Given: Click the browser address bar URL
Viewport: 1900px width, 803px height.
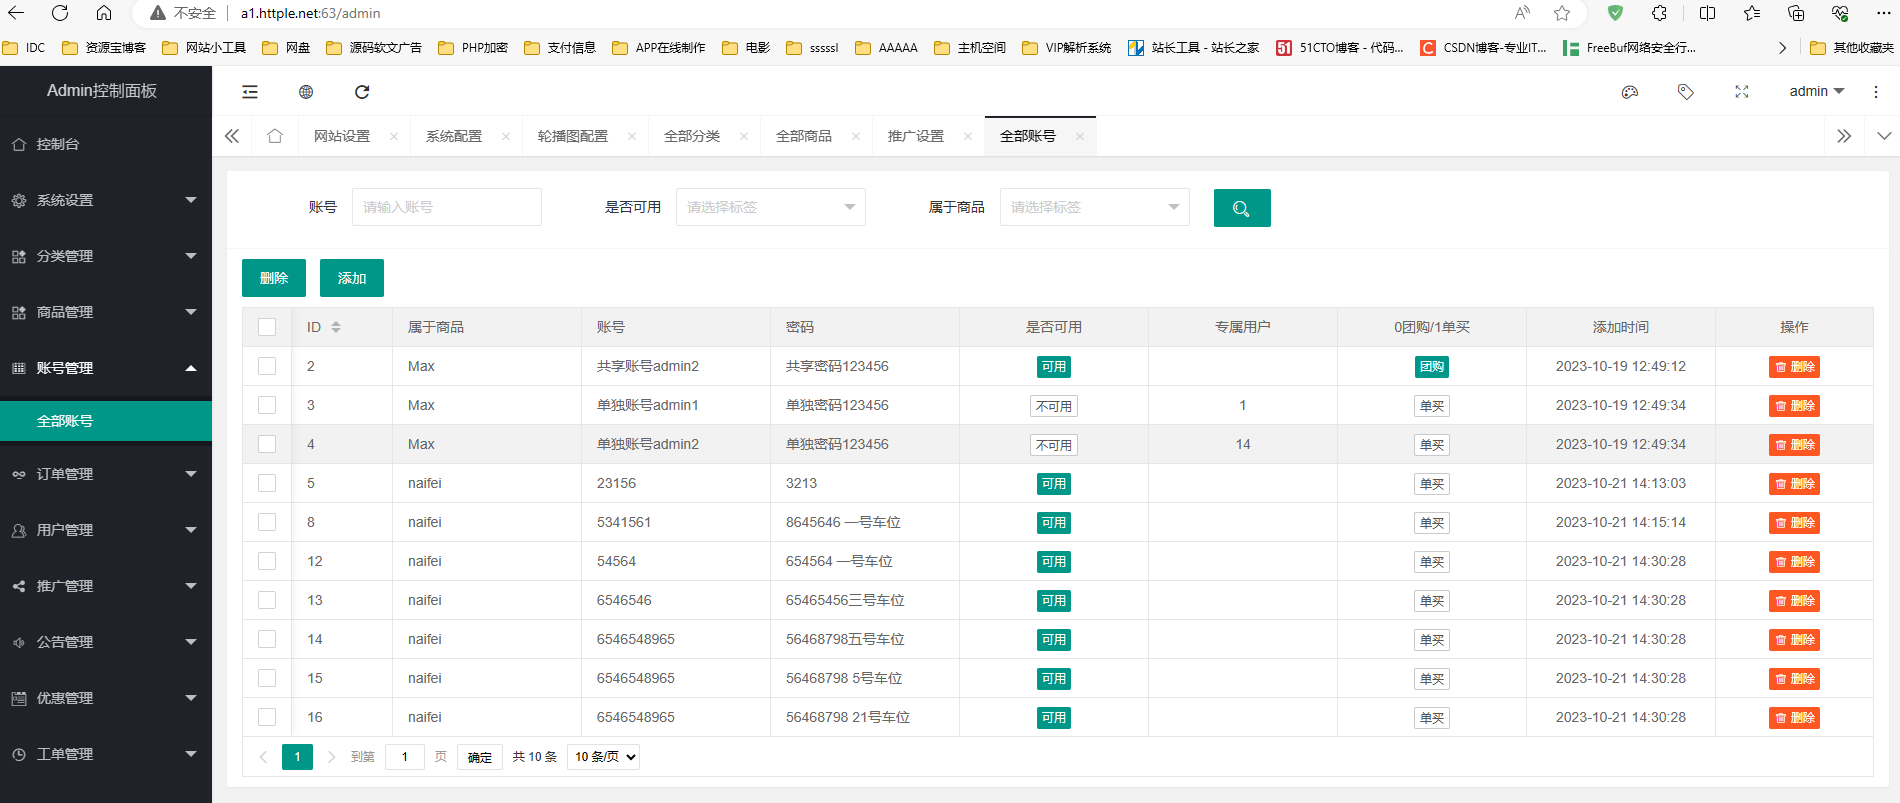Looking at the screenshot, I should [x=310, y=13].
